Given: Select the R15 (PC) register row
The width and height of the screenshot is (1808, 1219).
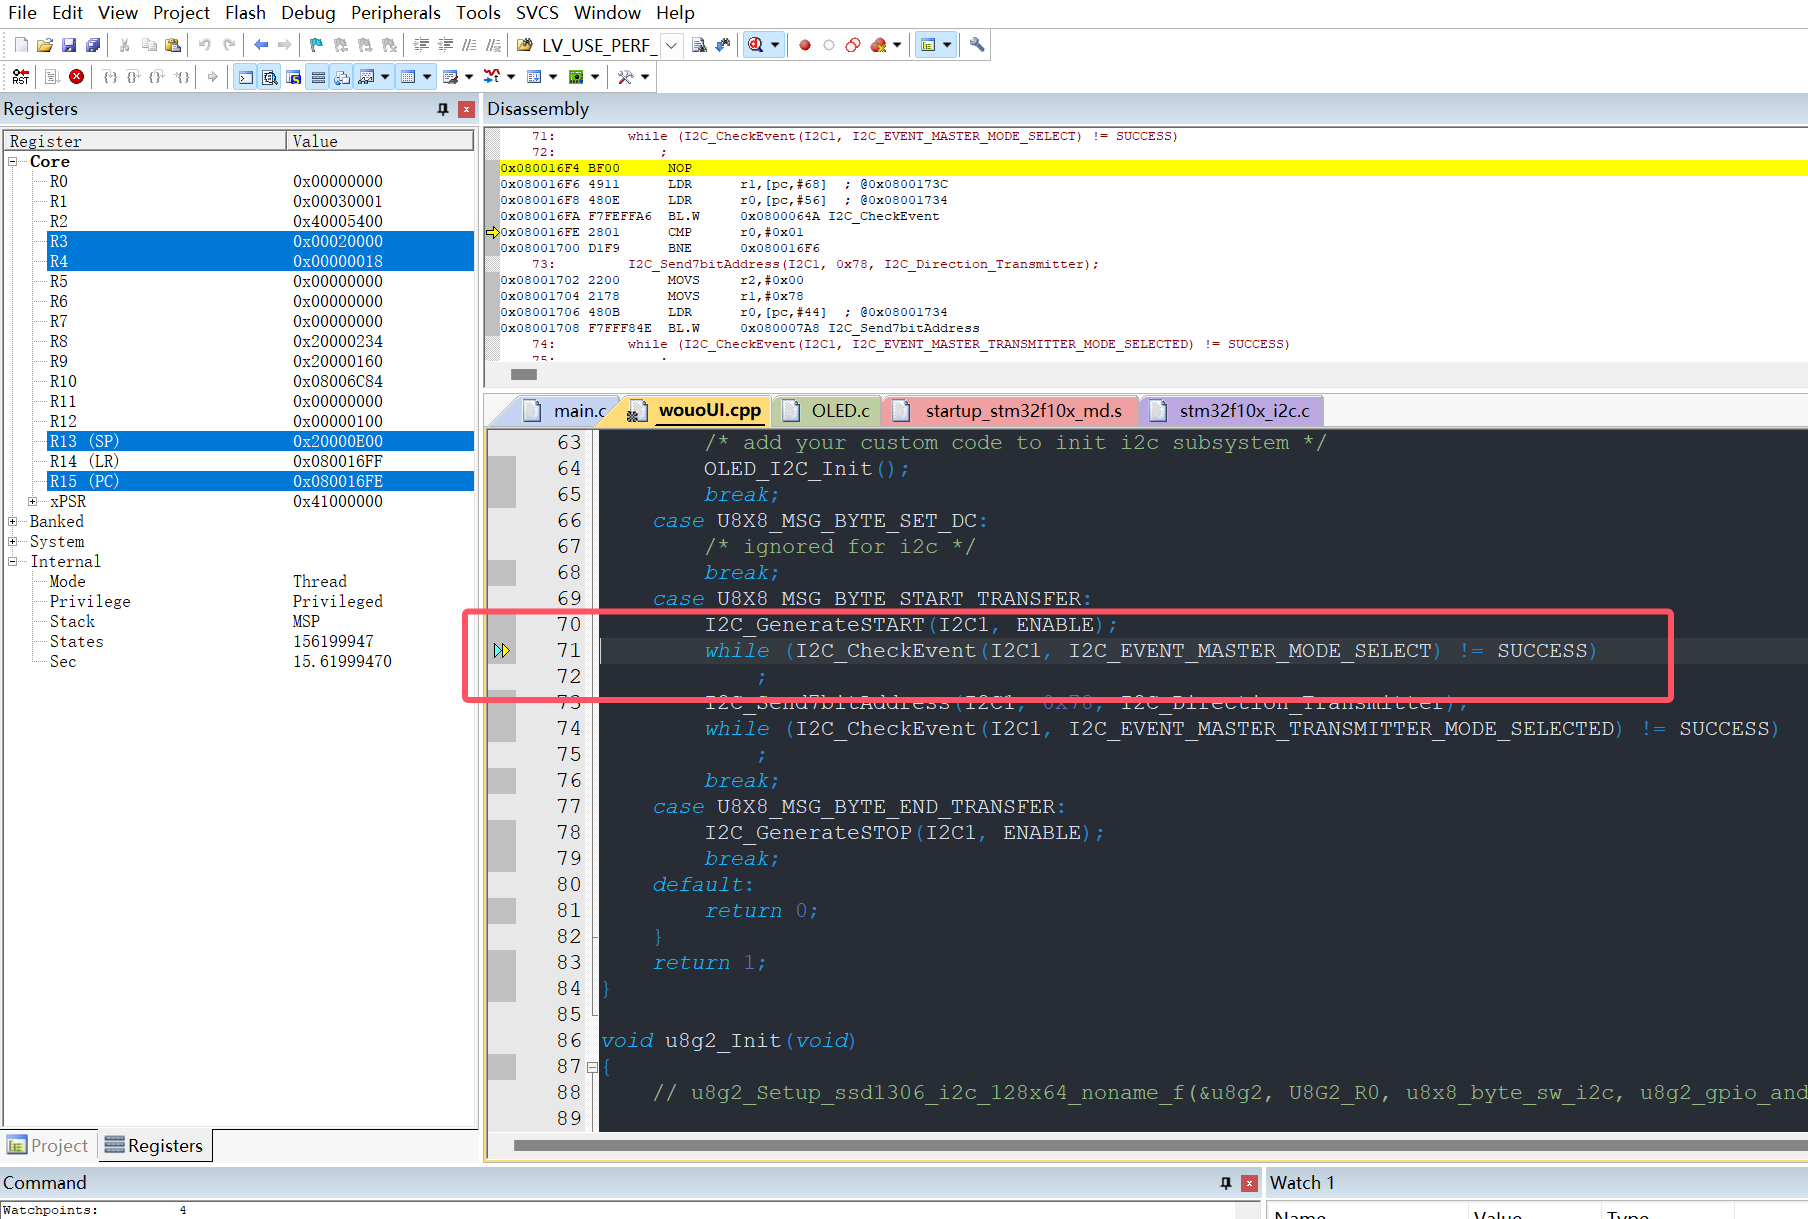Looking at the screenshot, I should click(260, 482).
